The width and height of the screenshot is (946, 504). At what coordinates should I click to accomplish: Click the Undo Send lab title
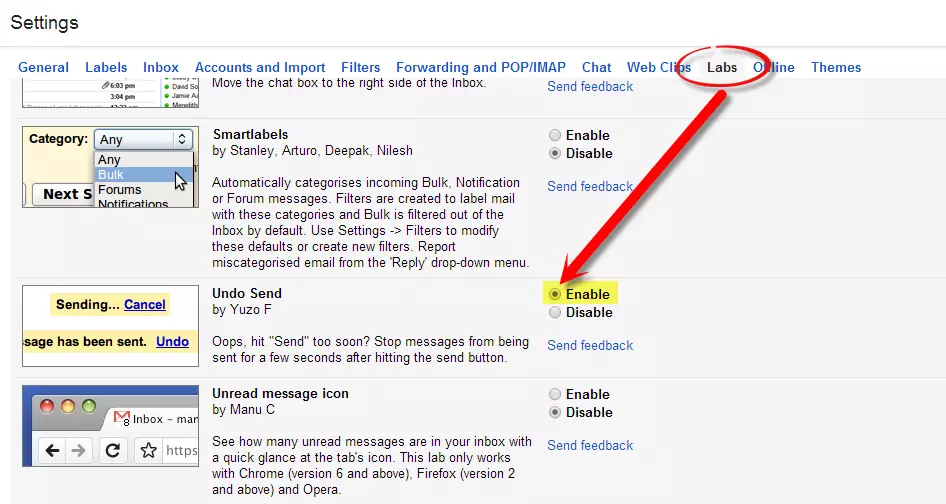coord(247,293)
